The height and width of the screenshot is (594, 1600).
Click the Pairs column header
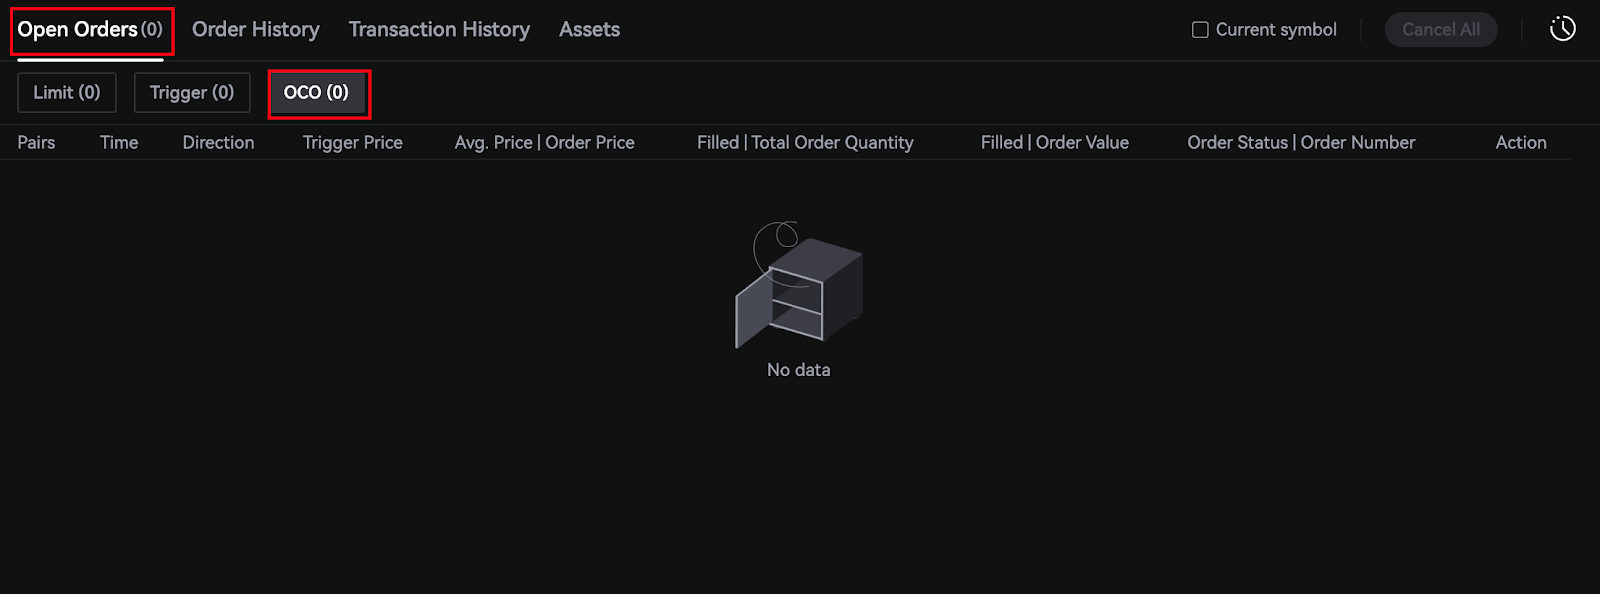36,143
